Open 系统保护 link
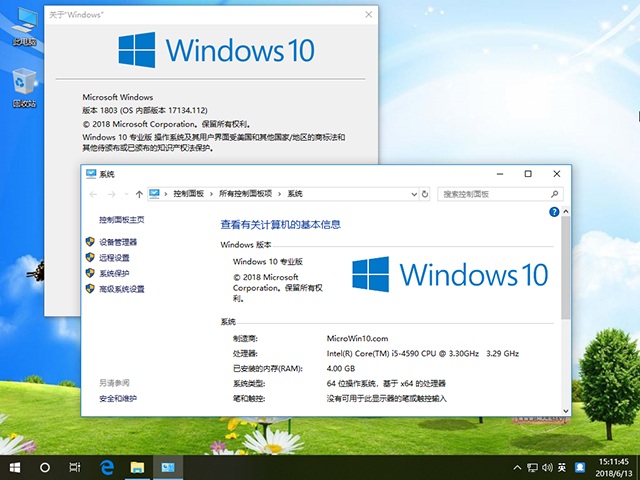This screenshot has width=640, height=480. point(114,273)
